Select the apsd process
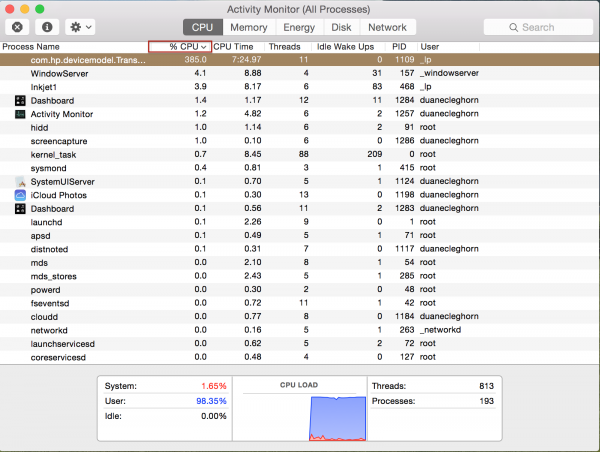The height and width of the screenshot is (452, 600). [41, 236]
